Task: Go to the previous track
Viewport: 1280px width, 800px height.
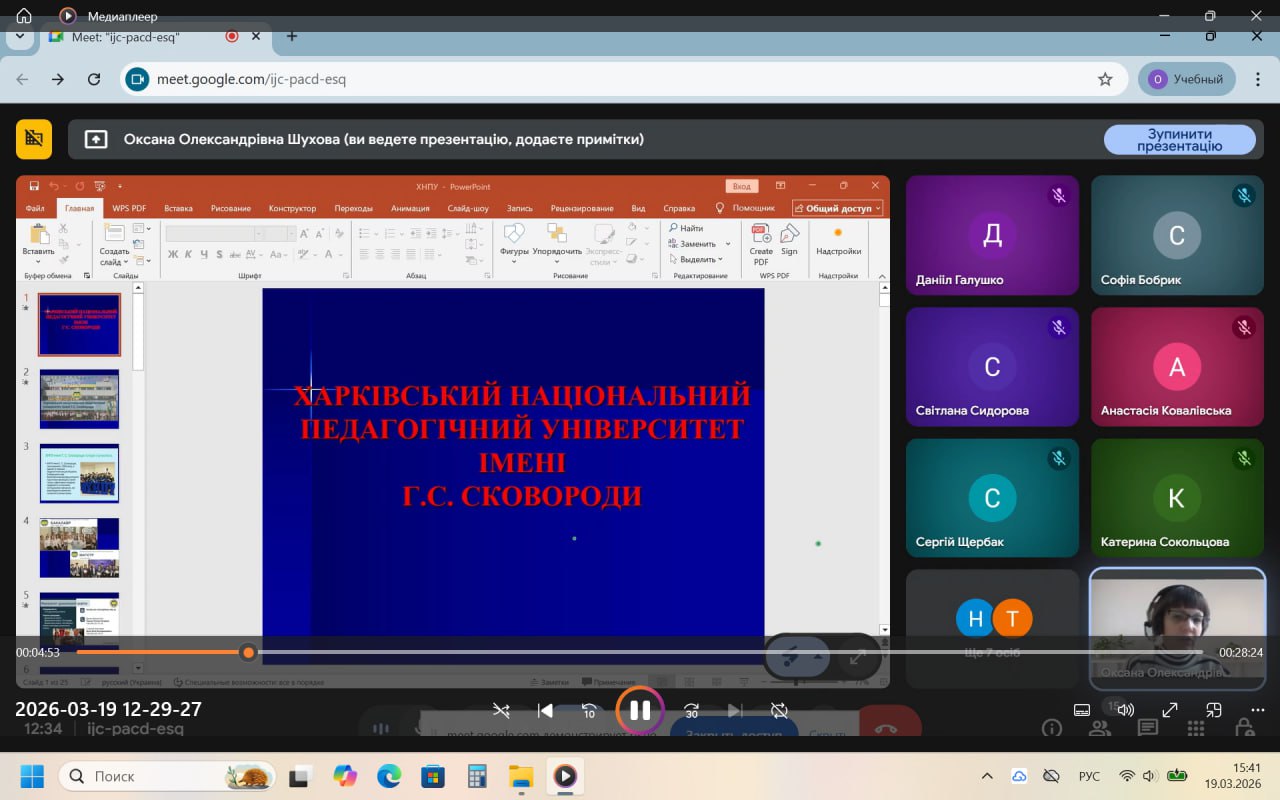Action: 545,711
